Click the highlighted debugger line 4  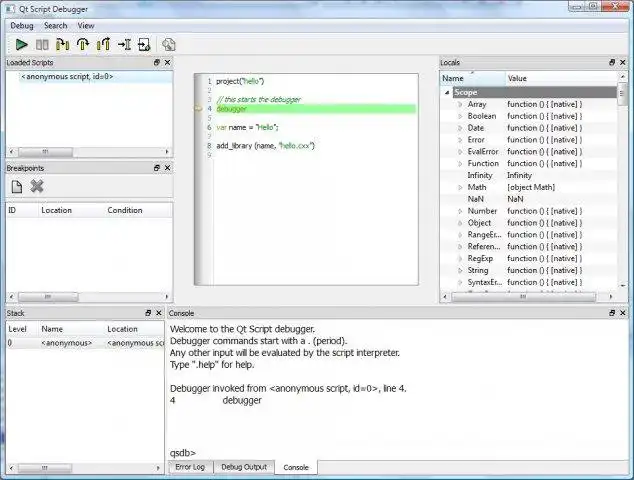coord(316,109)
